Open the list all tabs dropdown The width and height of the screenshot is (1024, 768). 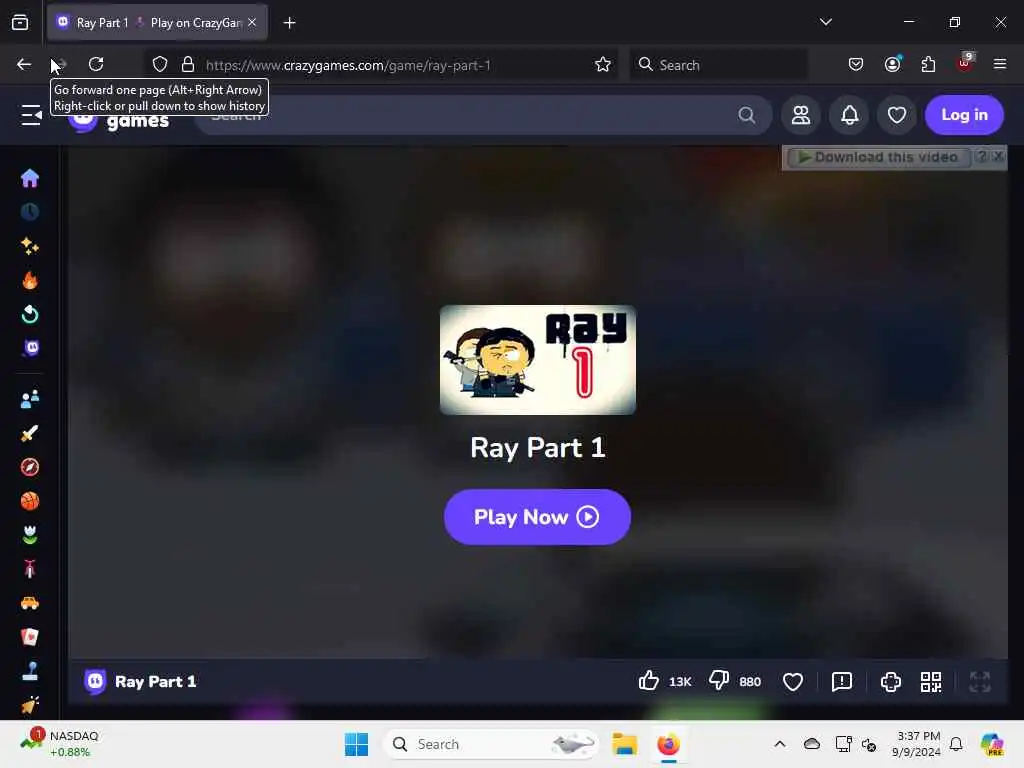[825, 22]
